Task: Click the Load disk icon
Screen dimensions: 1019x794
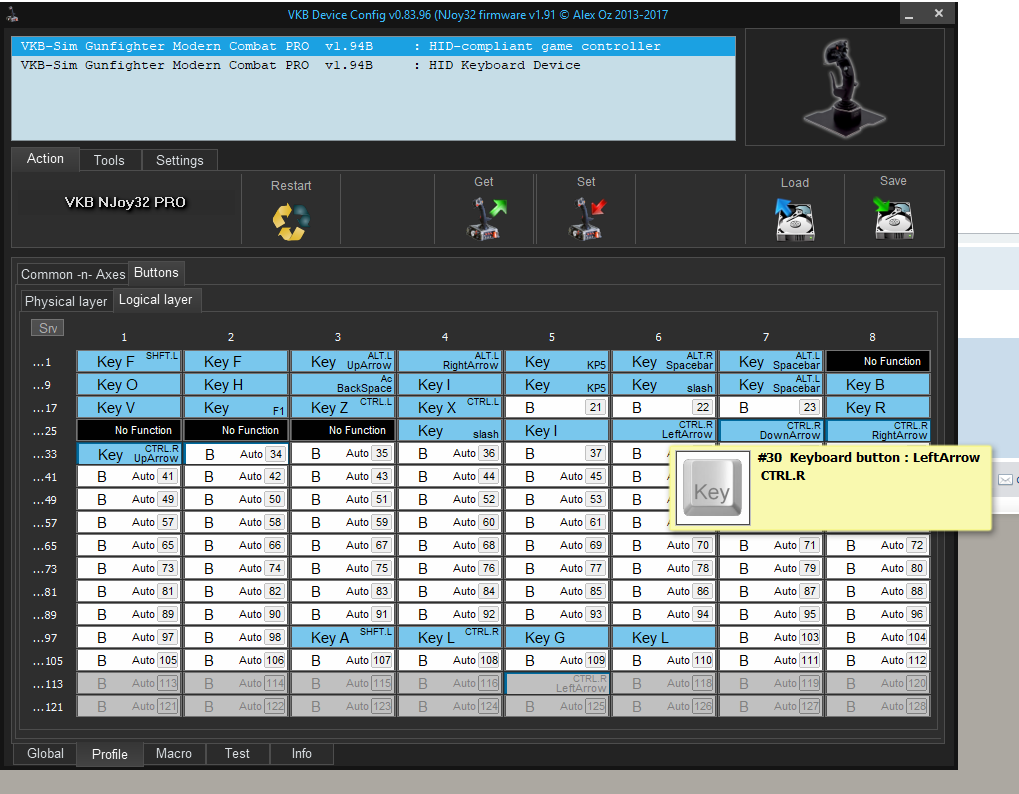Action: (x=794, y=220)
